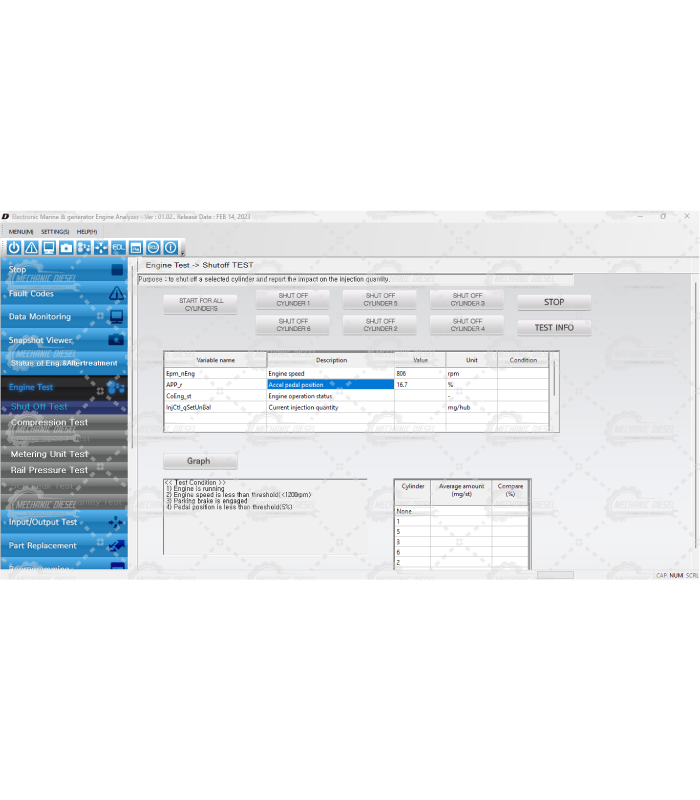The width and height of the screenshot is (700, 800).
Task: Select Compression Test in the sidebar
Action: coord(50,422)
